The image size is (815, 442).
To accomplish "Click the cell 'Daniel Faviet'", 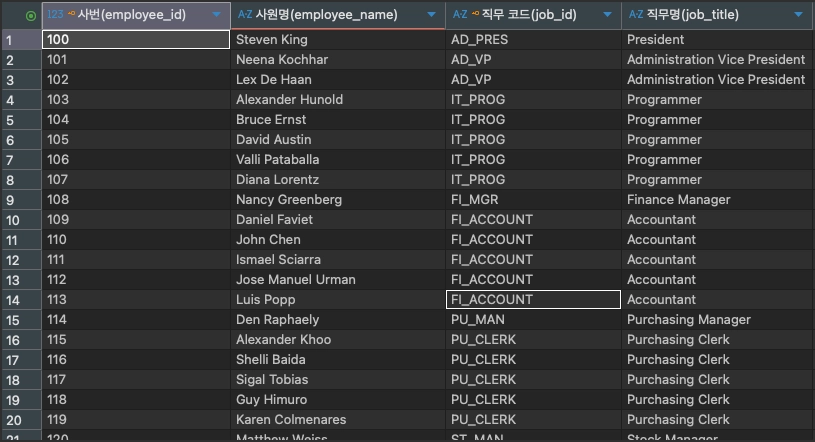I will click(338, 220).
